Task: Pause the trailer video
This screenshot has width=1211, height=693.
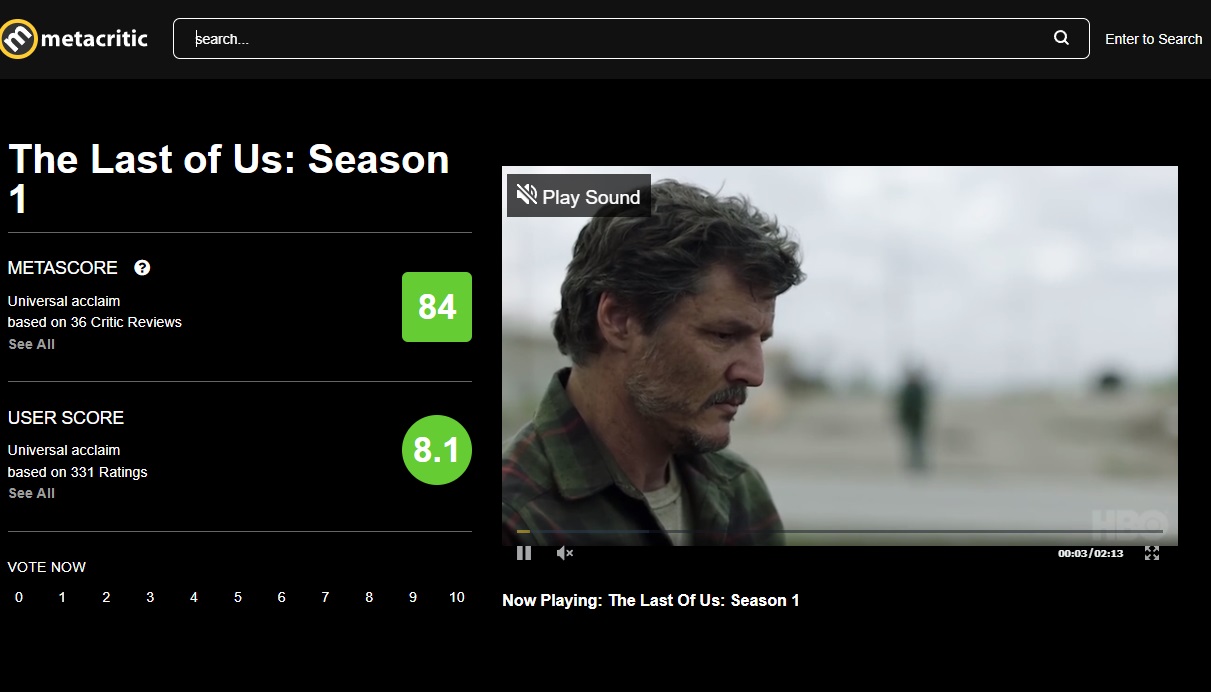Action: click(524, 553)
